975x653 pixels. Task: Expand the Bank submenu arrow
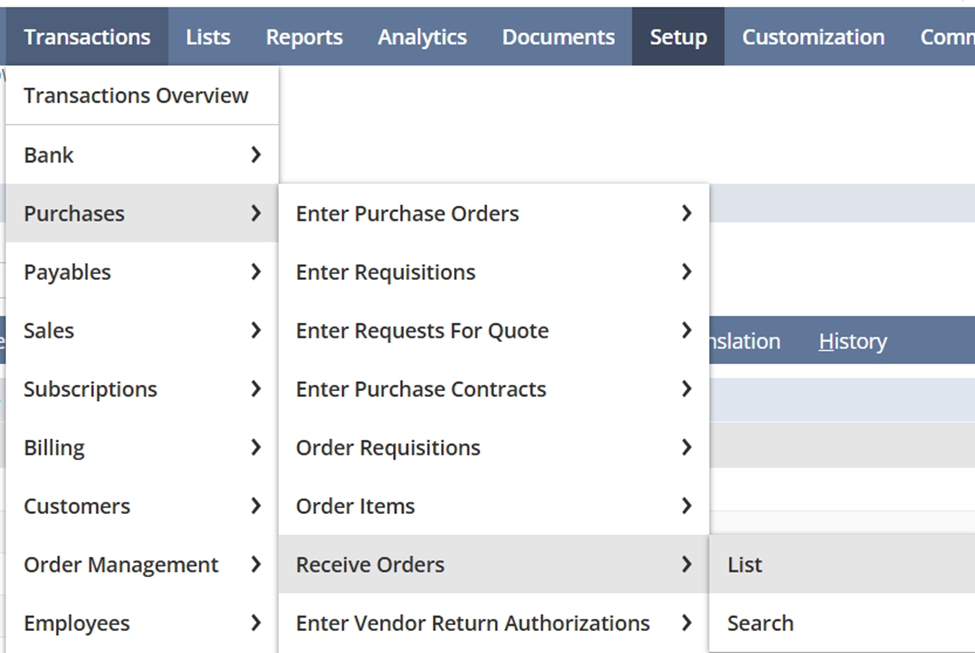click(256, 155)
